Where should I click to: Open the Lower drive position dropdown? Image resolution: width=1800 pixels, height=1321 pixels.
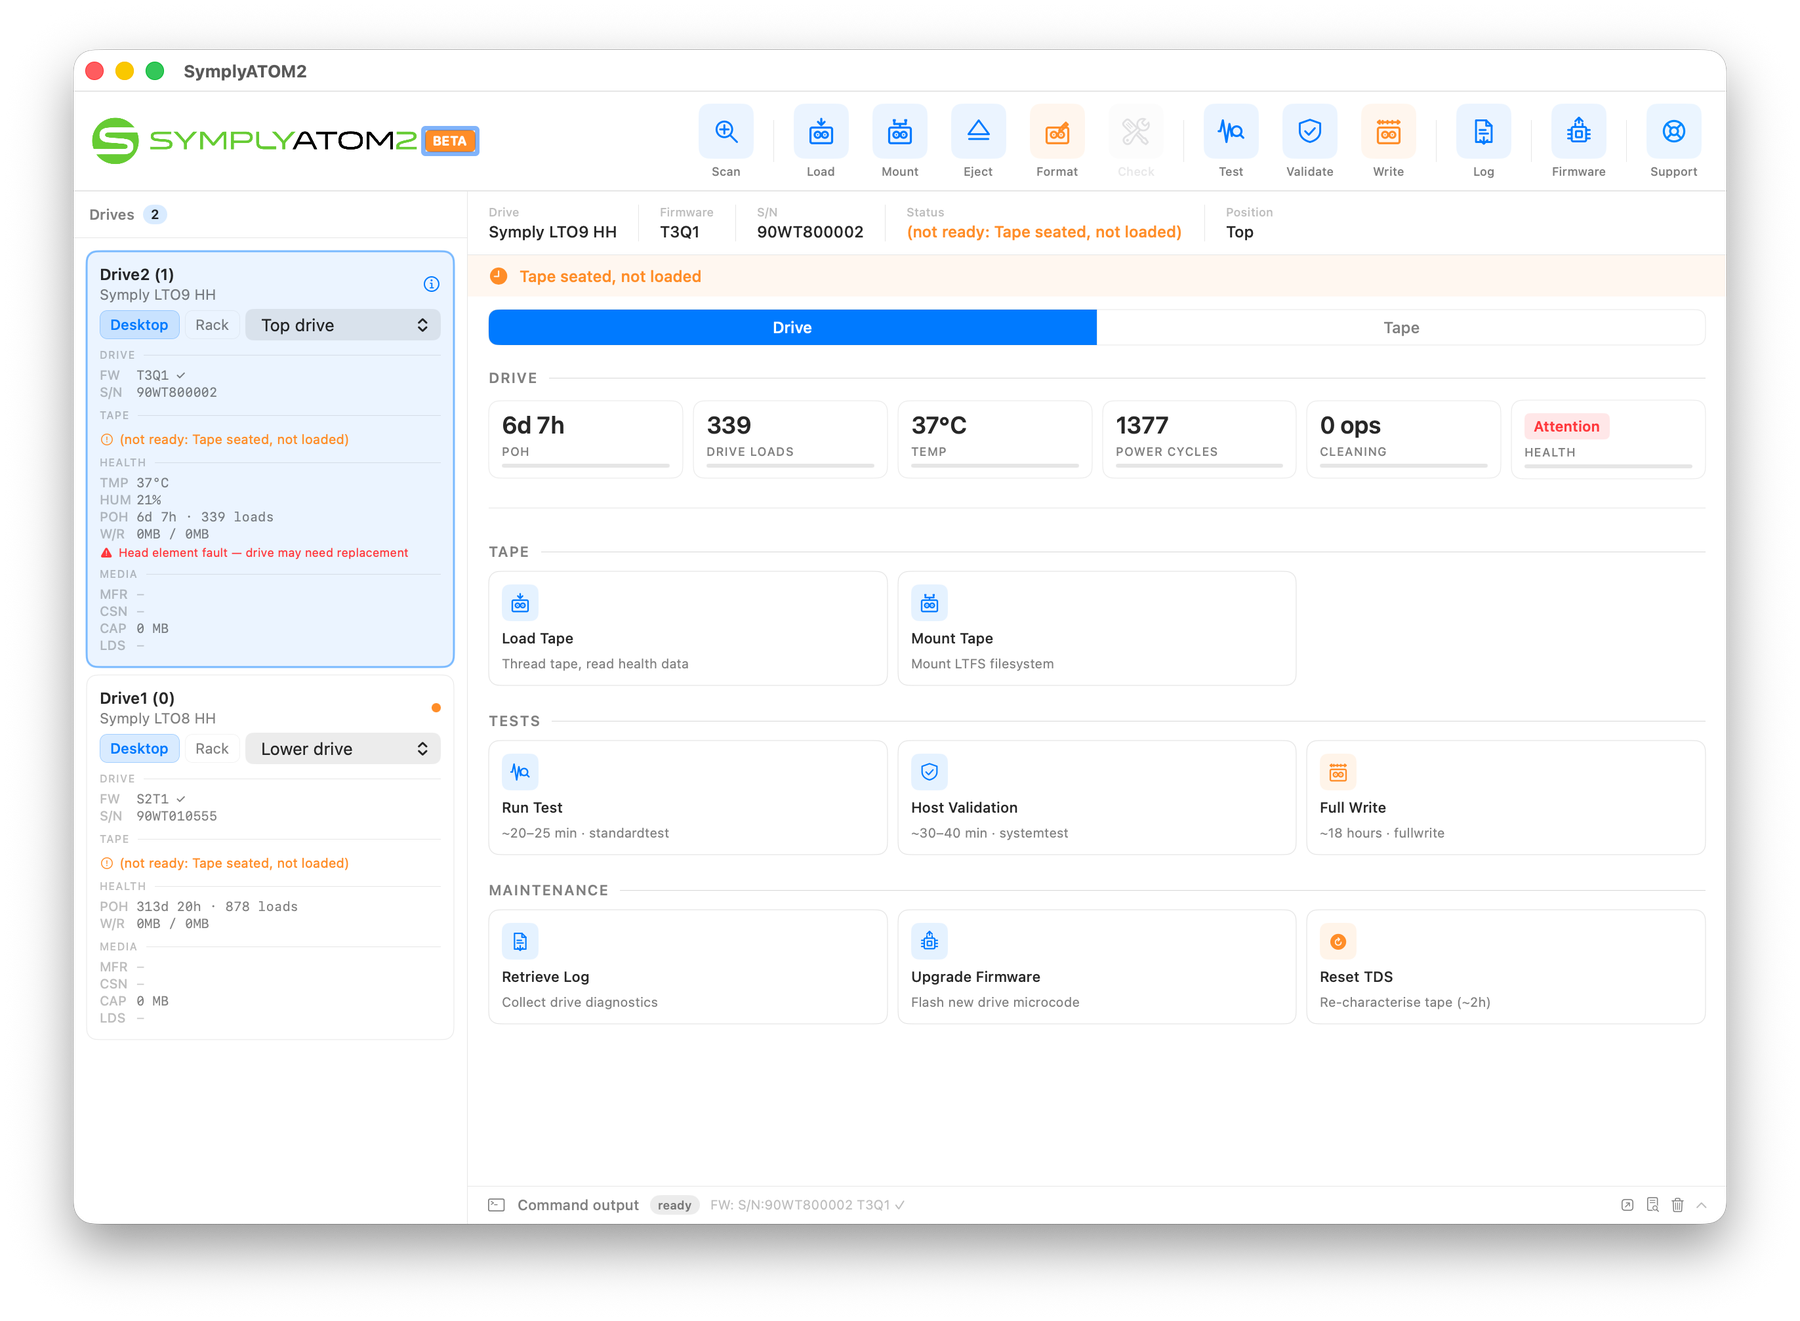[x=343, y=749]
